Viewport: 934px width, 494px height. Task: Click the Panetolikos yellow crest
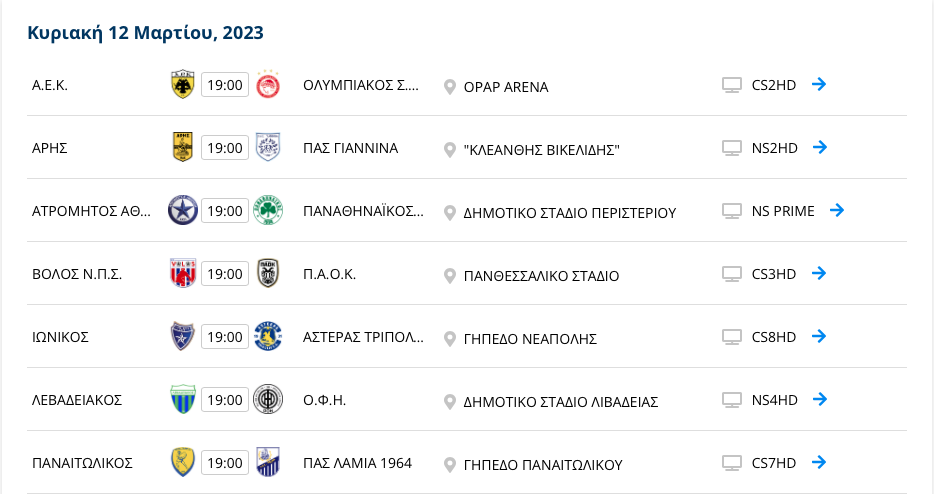pos(183,462)
